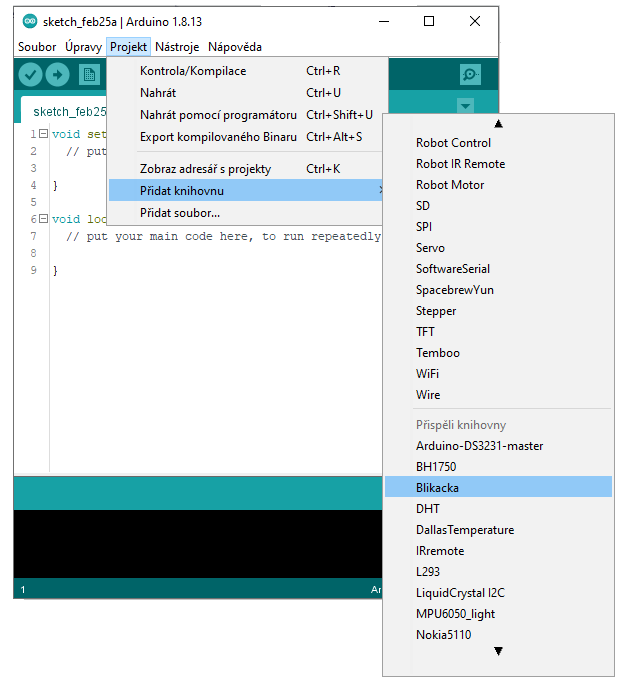Open the tab dropdown arrow button
The width and height of the screenshot is (636, 687).
pos(465,106)
